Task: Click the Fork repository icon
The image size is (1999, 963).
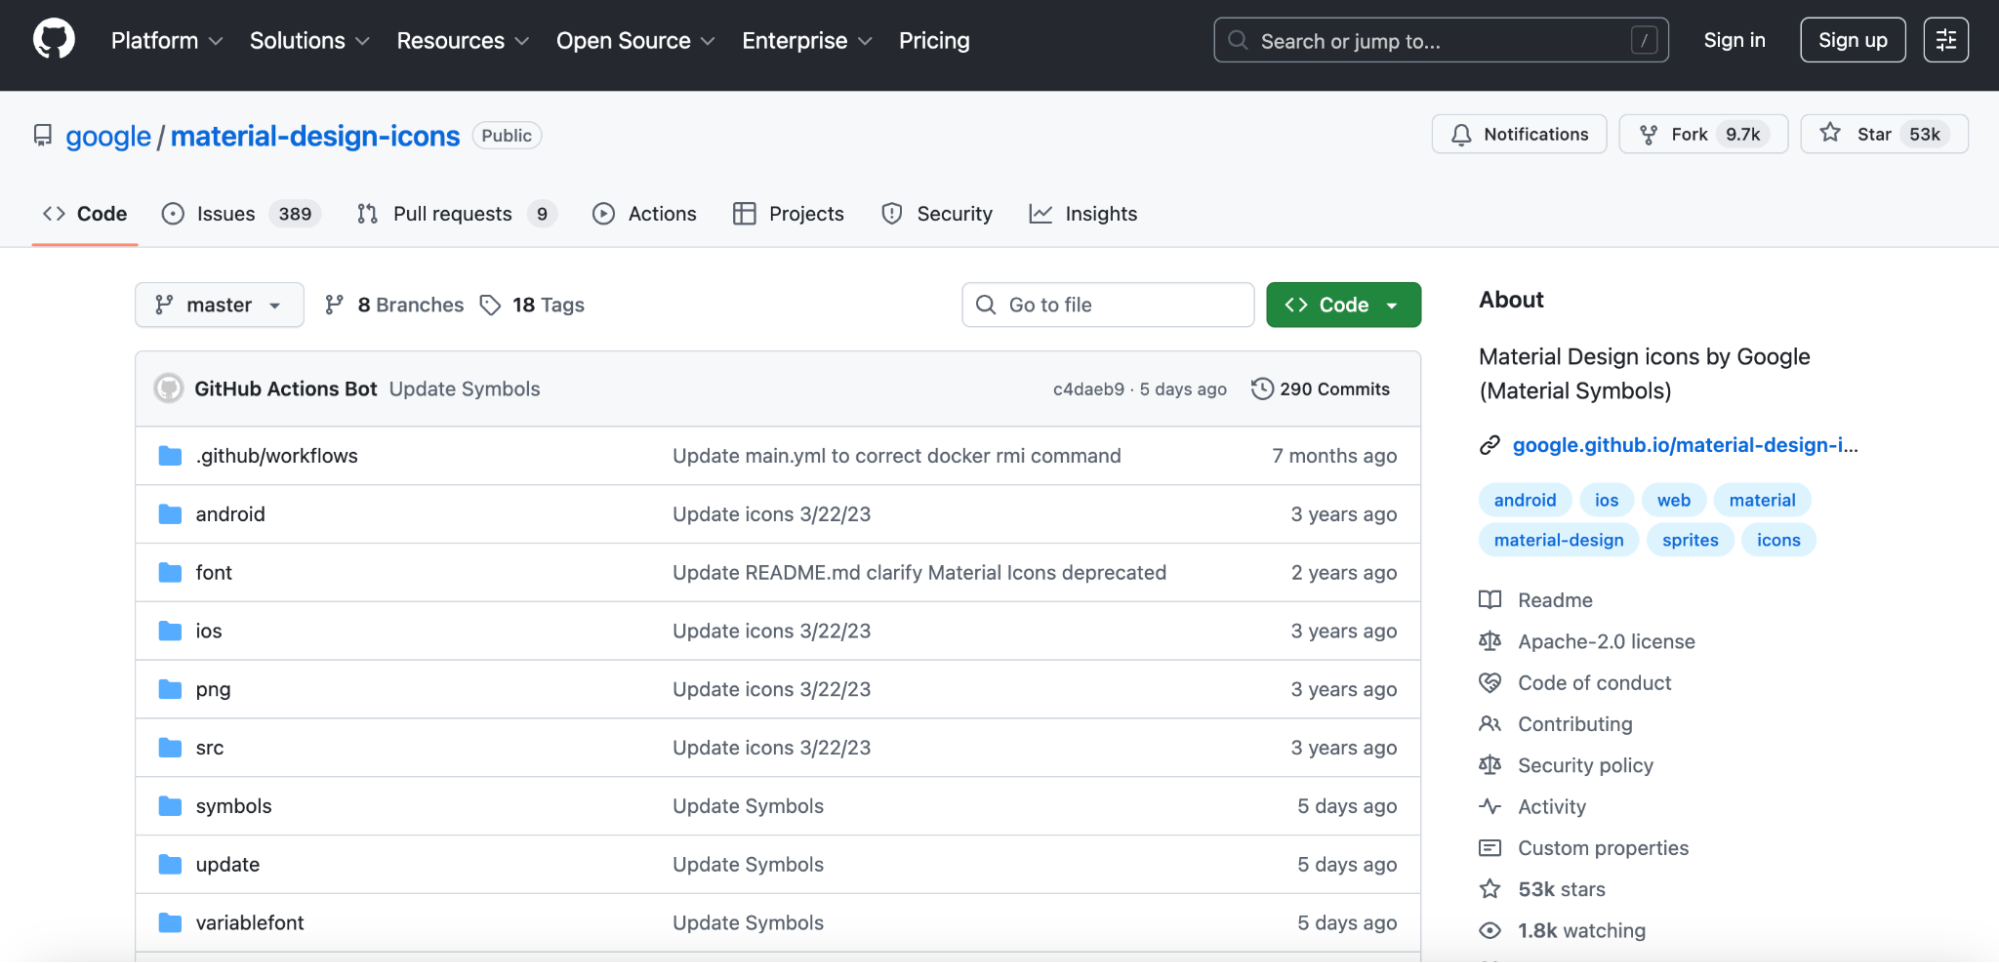Action: (x=1649, y=134)
